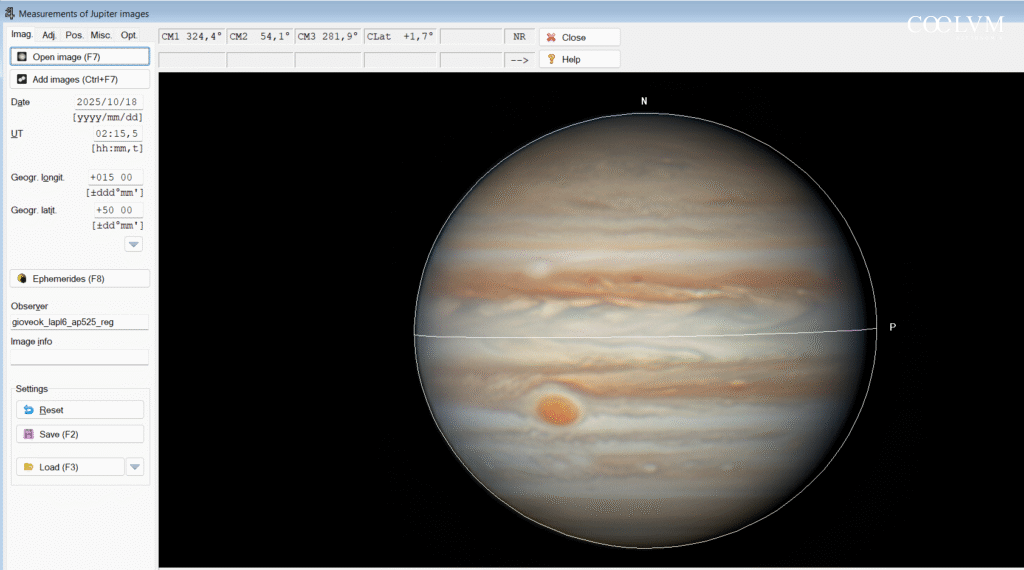
Task: Expand the dropdown arrow beside Load (F3)
Action: (135, 467)
